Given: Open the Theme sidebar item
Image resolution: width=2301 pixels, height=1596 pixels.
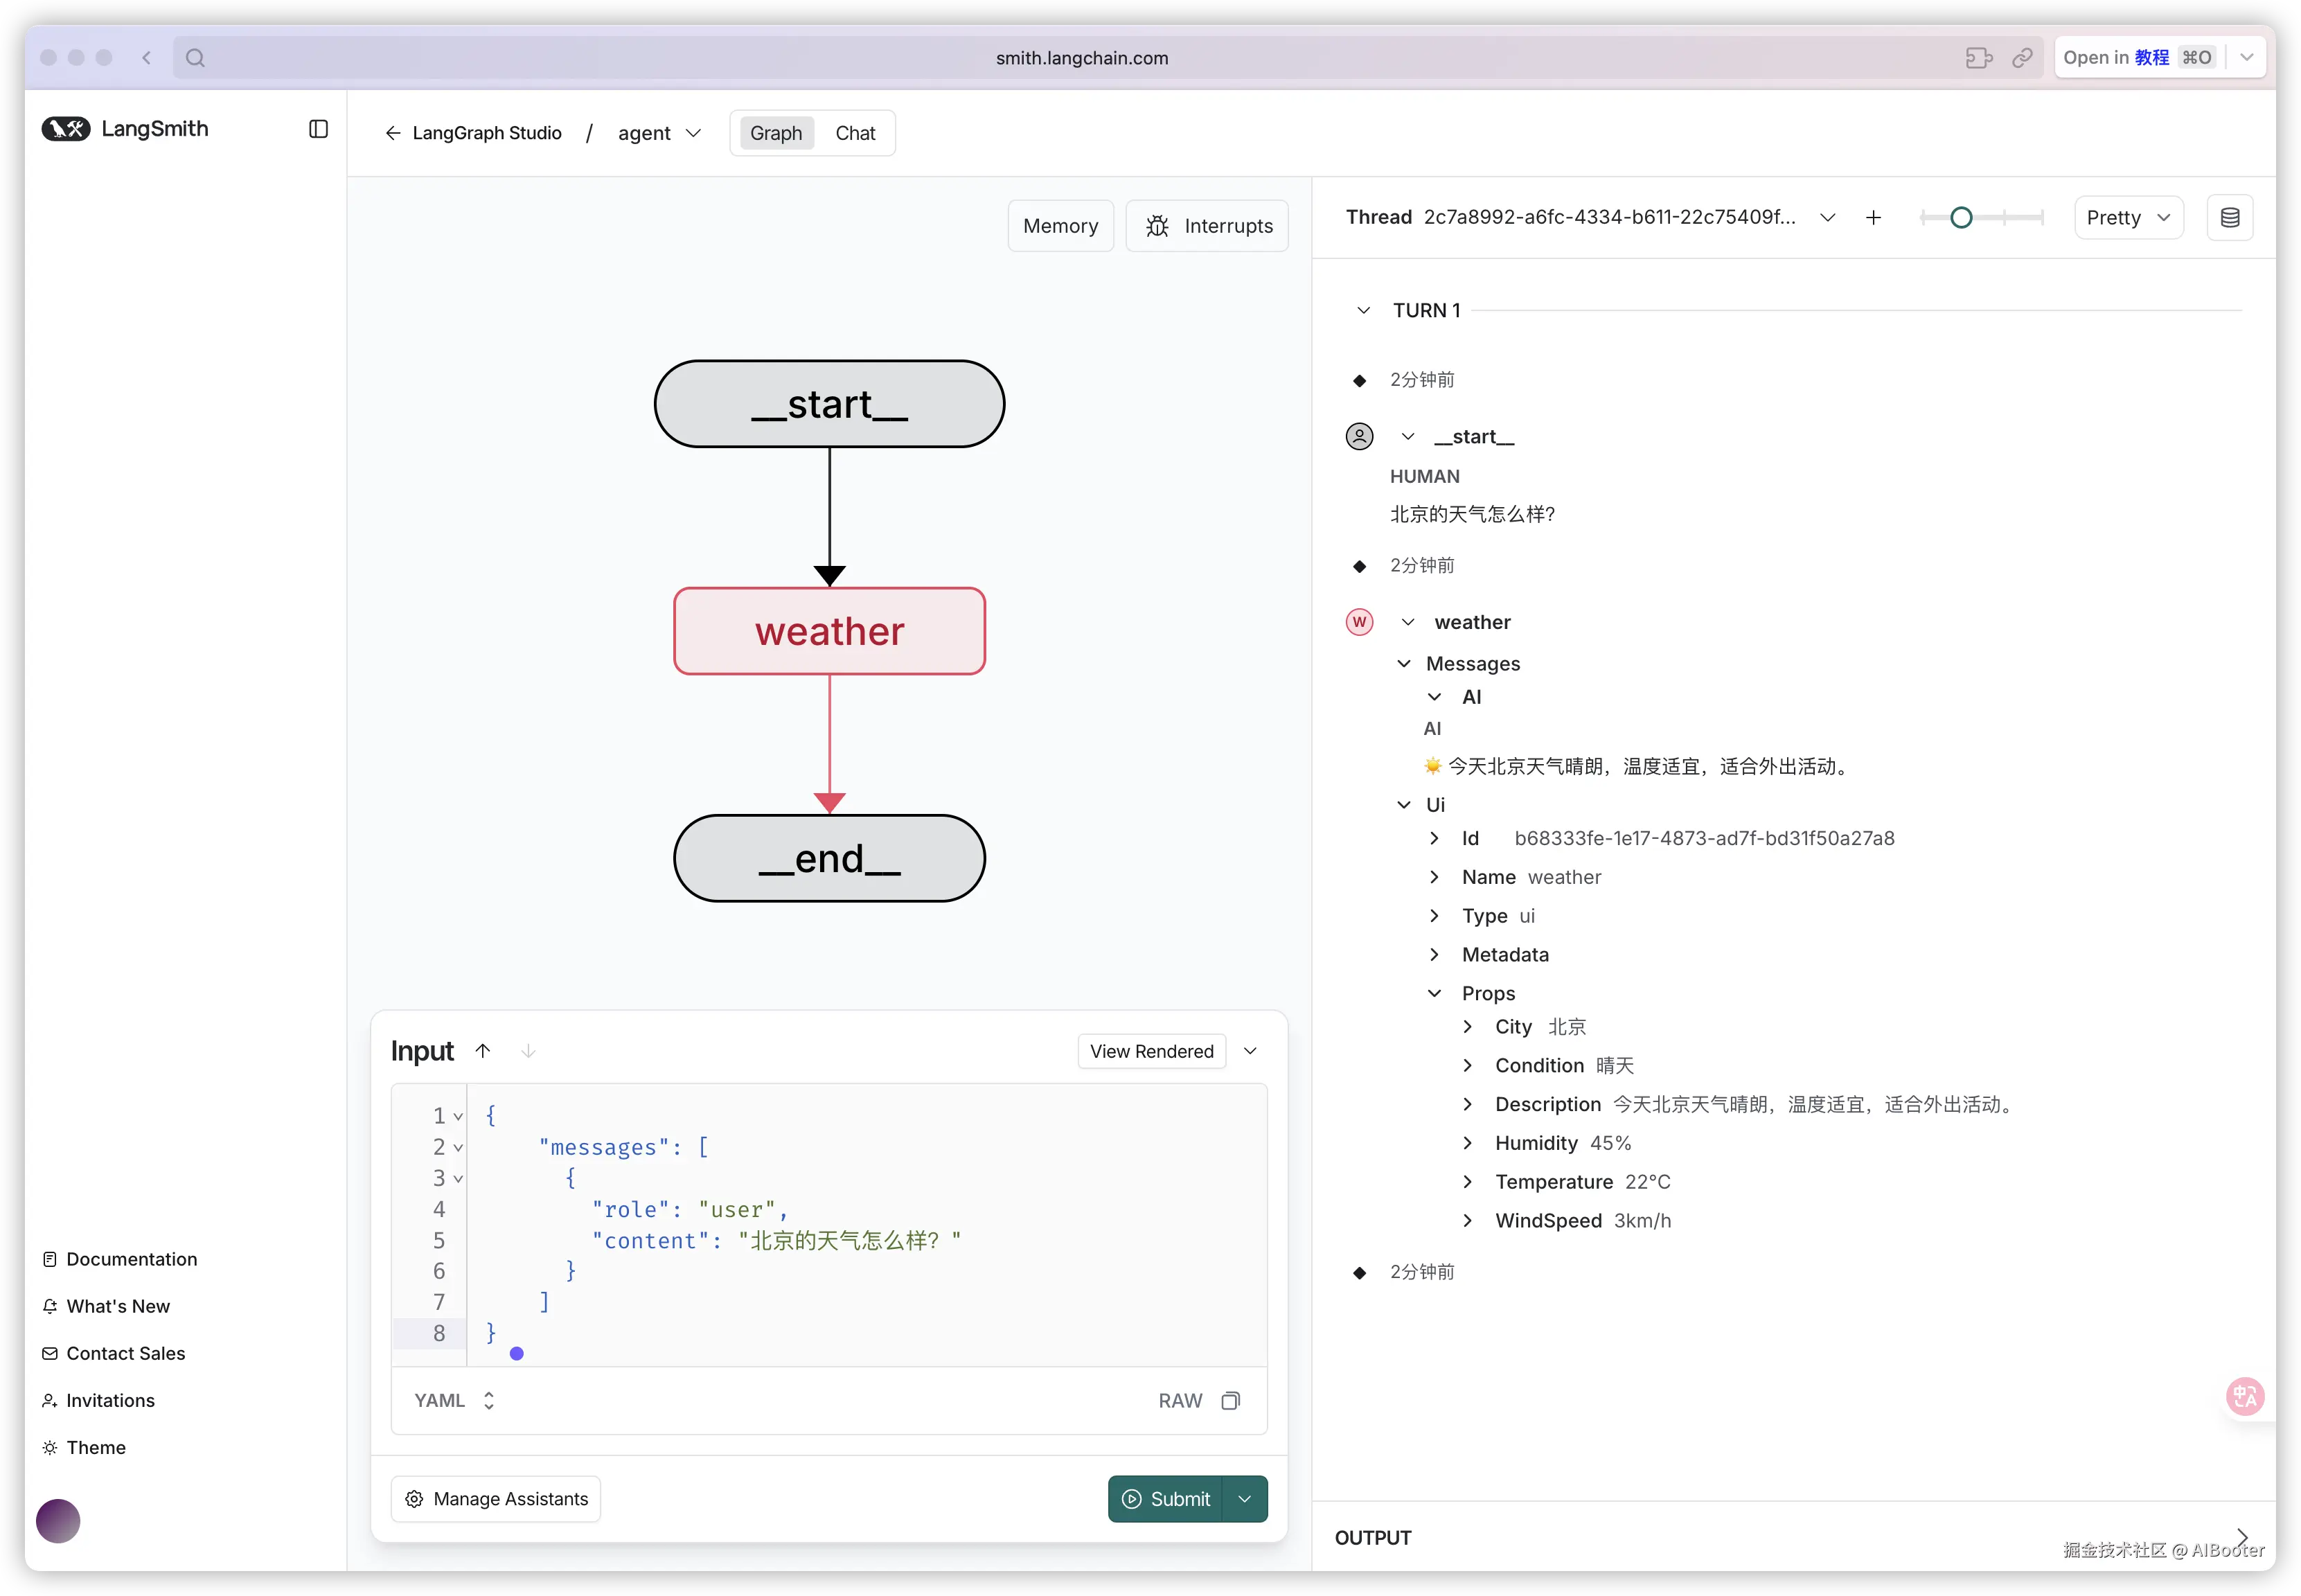Looking at the screenshot, I should click(96, 1447).
